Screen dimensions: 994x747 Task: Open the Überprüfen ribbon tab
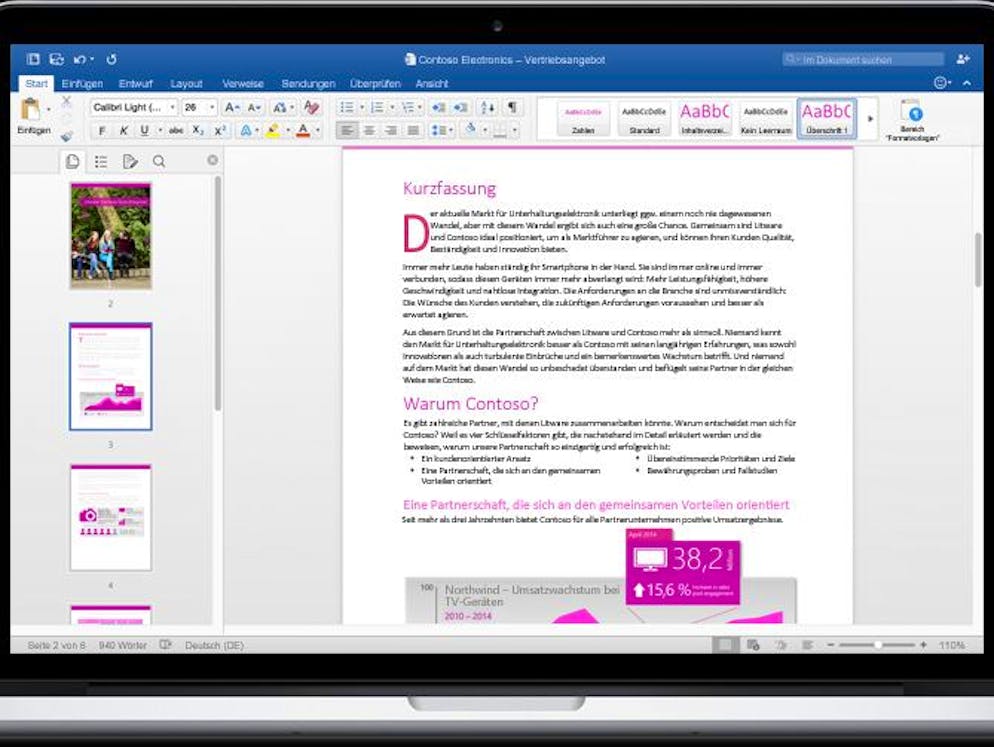coord(375,84)
